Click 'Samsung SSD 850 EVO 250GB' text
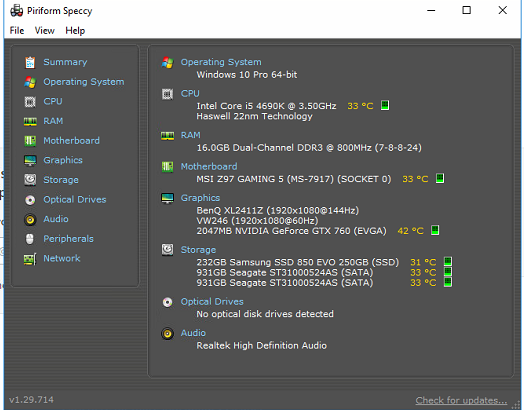This screenshot has width=524, height=410. click(299, 262)
